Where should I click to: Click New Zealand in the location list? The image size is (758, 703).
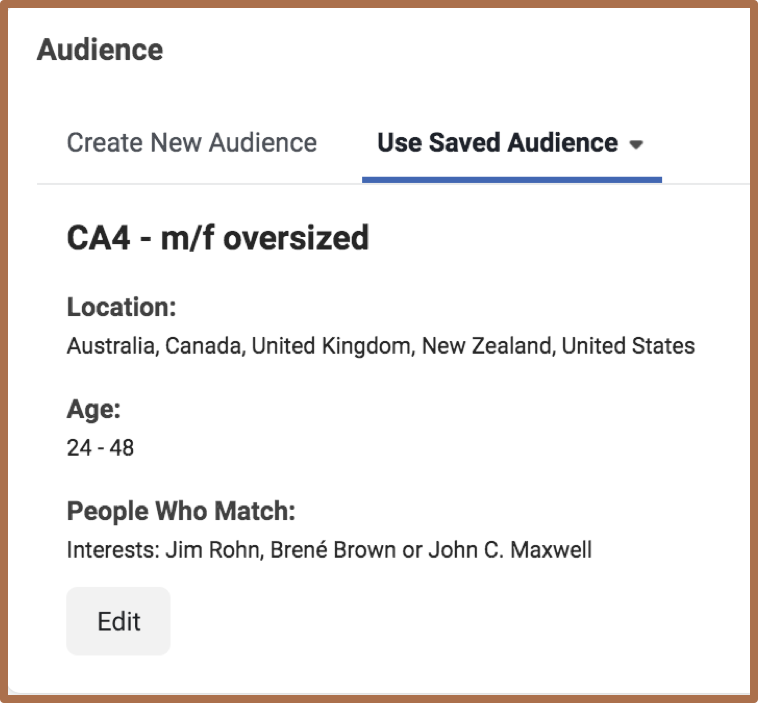coord(486,347)
